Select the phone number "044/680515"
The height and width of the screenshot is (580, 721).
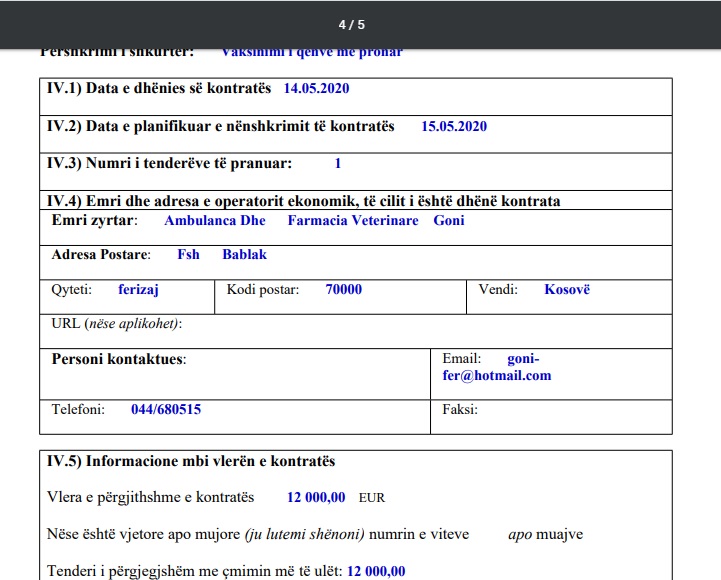(166, 409)
